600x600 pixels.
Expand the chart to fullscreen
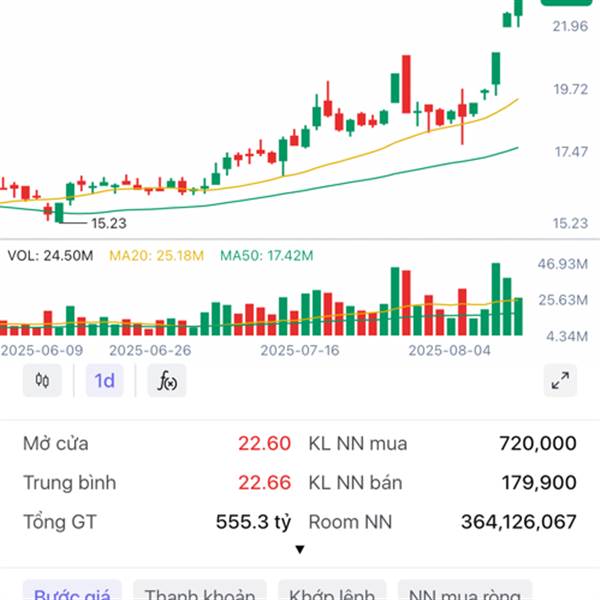coord(560,381)
